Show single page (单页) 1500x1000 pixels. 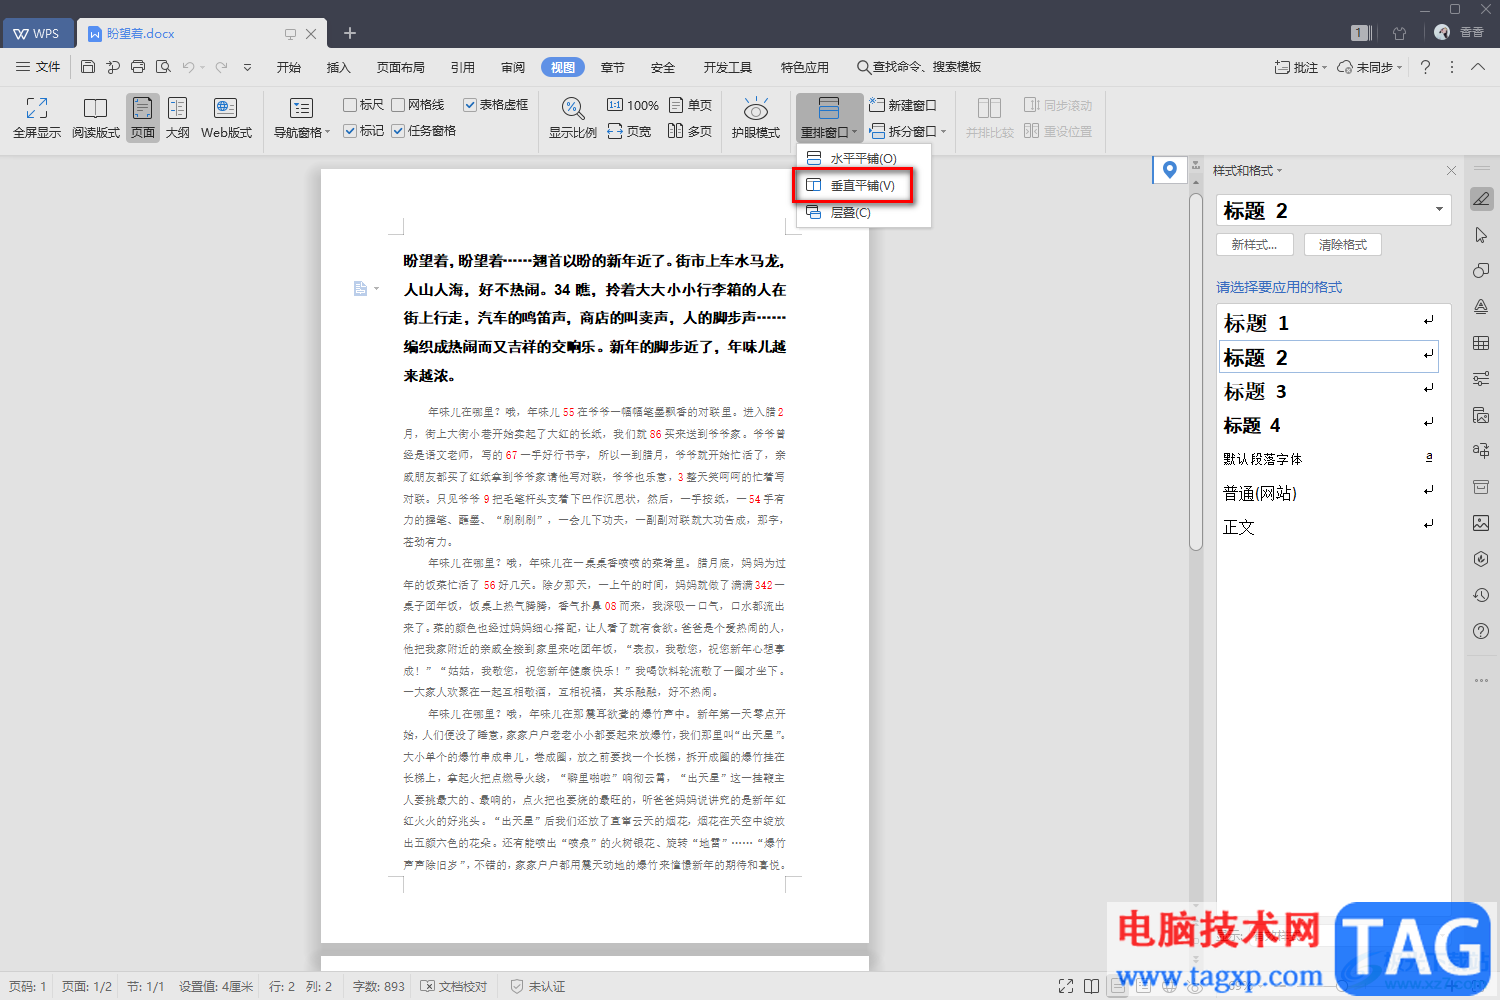pyautogui.click(x=690, y=105)
